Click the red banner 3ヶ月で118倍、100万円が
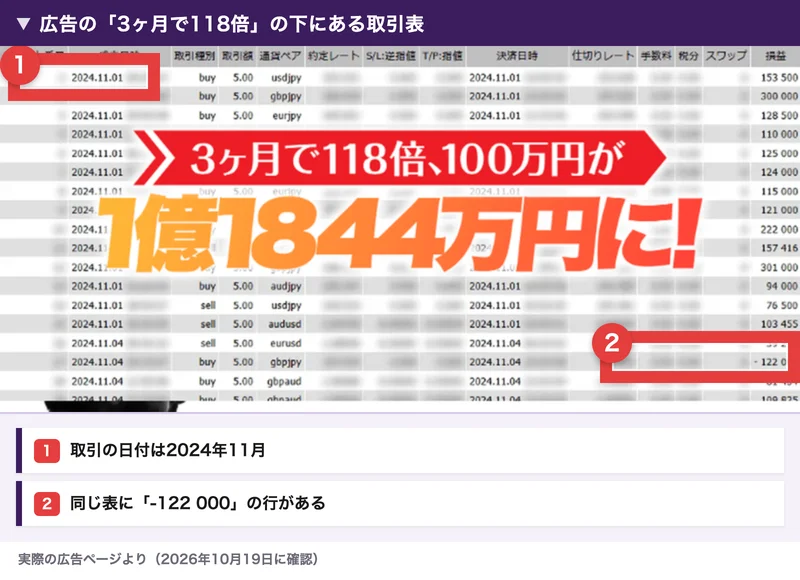This screenshot has height=580, width=800. 400,158
